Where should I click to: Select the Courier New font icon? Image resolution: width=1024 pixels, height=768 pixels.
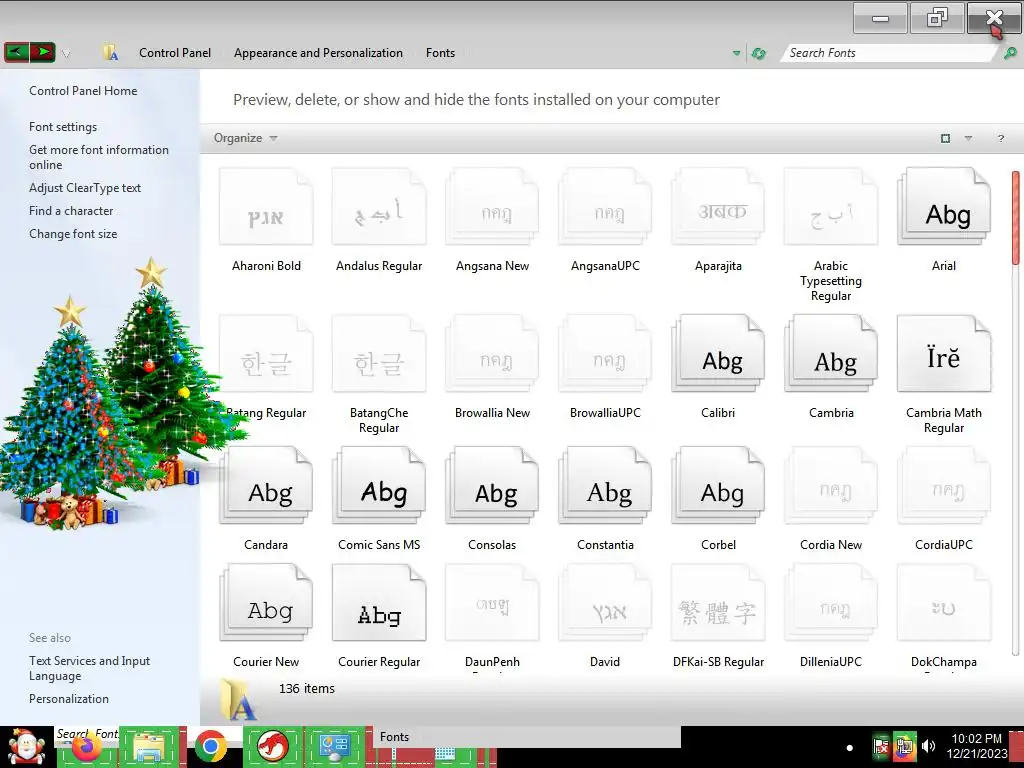point(266,603)
